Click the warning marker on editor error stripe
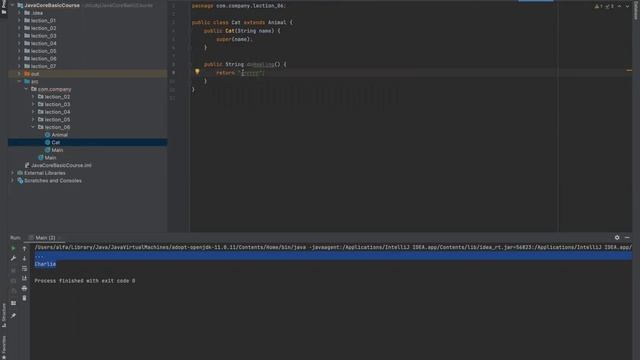The height and width of the screenshot is (360, 640). (x=629, y=71)
